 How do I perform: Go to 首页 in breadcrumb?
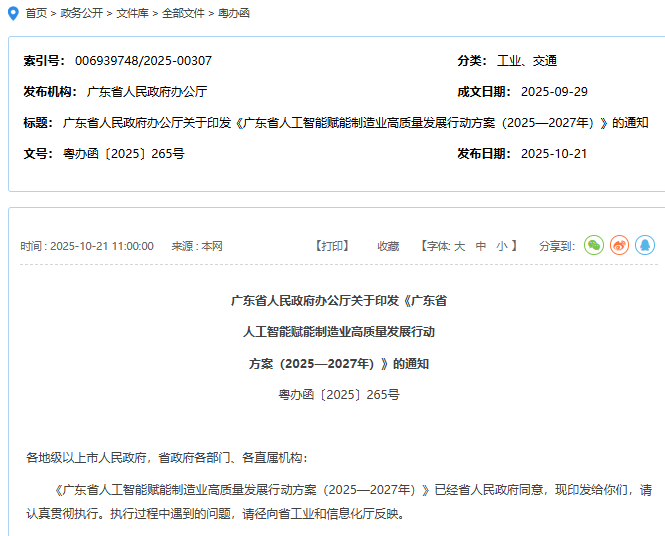36,13
